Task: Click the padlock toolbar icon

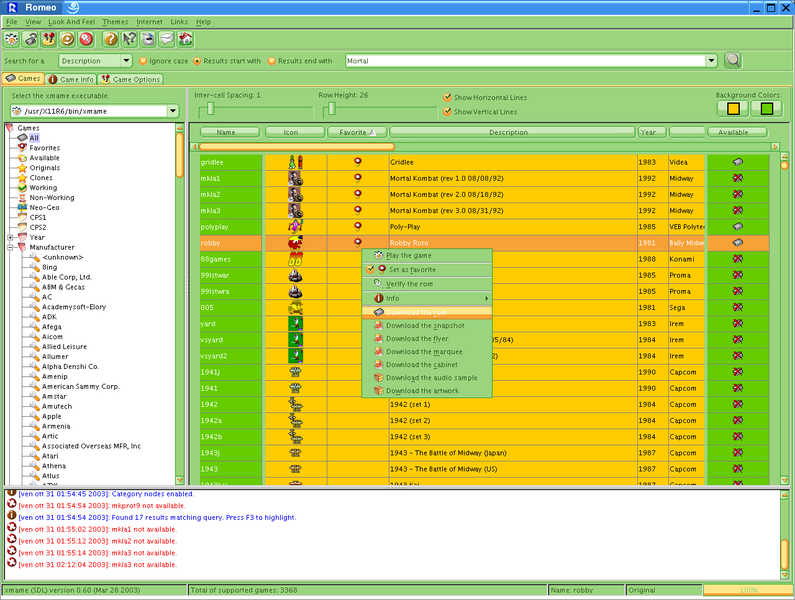Action: 30,39
